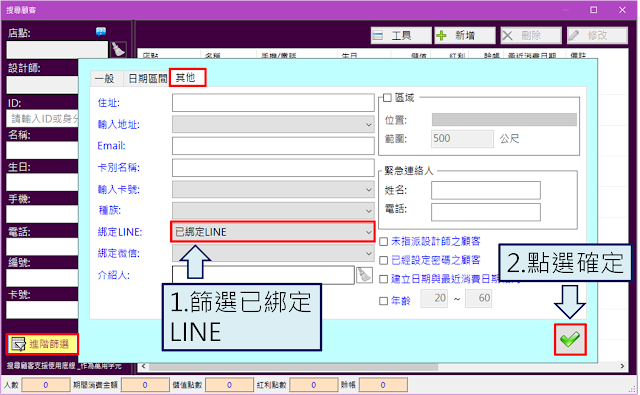Expand the 種族 dropdown
This screenshot has width=640, height=395.
[273, 211]
